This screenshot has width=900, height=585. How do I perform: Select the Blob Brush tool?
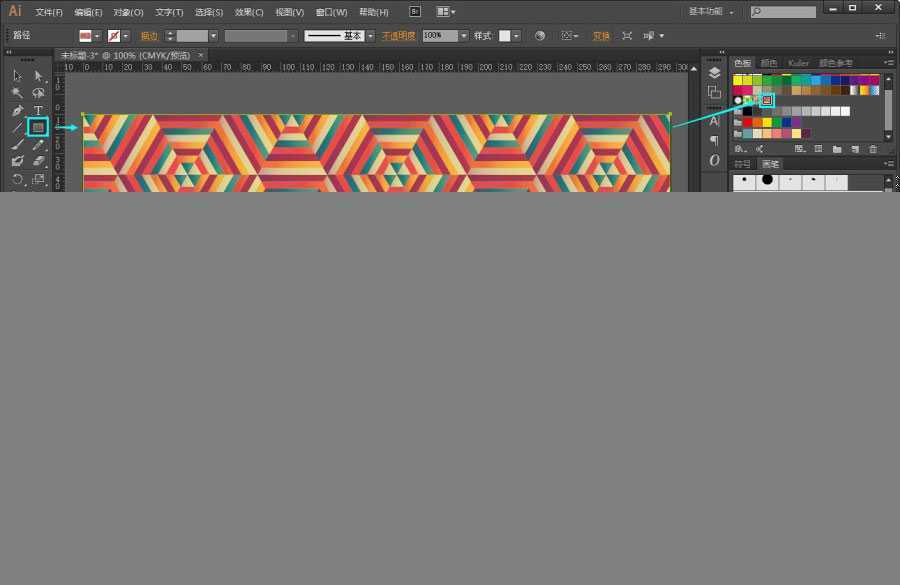17,162
